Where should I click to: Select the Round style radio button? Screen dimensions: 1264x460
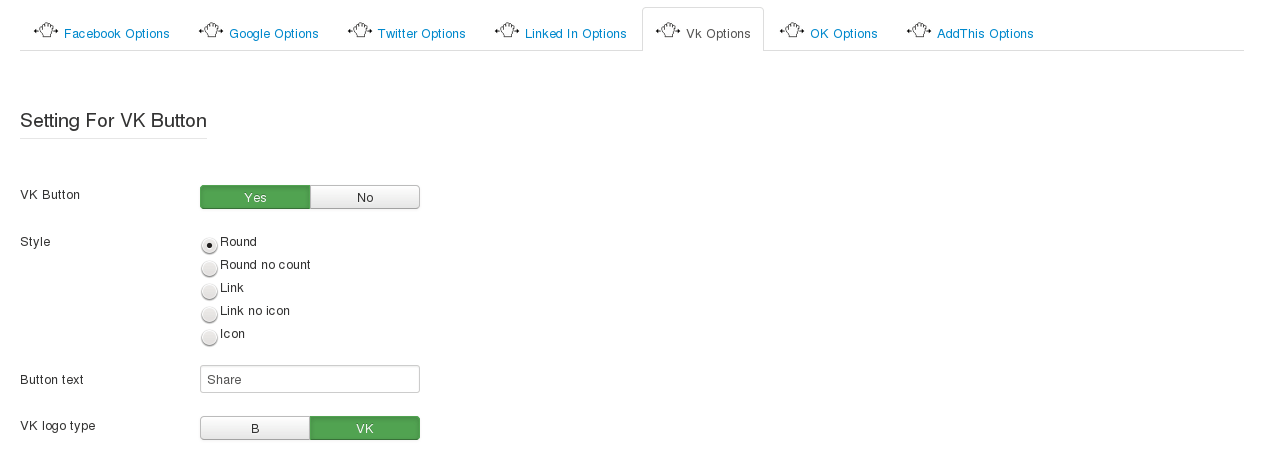pos(209,245)
